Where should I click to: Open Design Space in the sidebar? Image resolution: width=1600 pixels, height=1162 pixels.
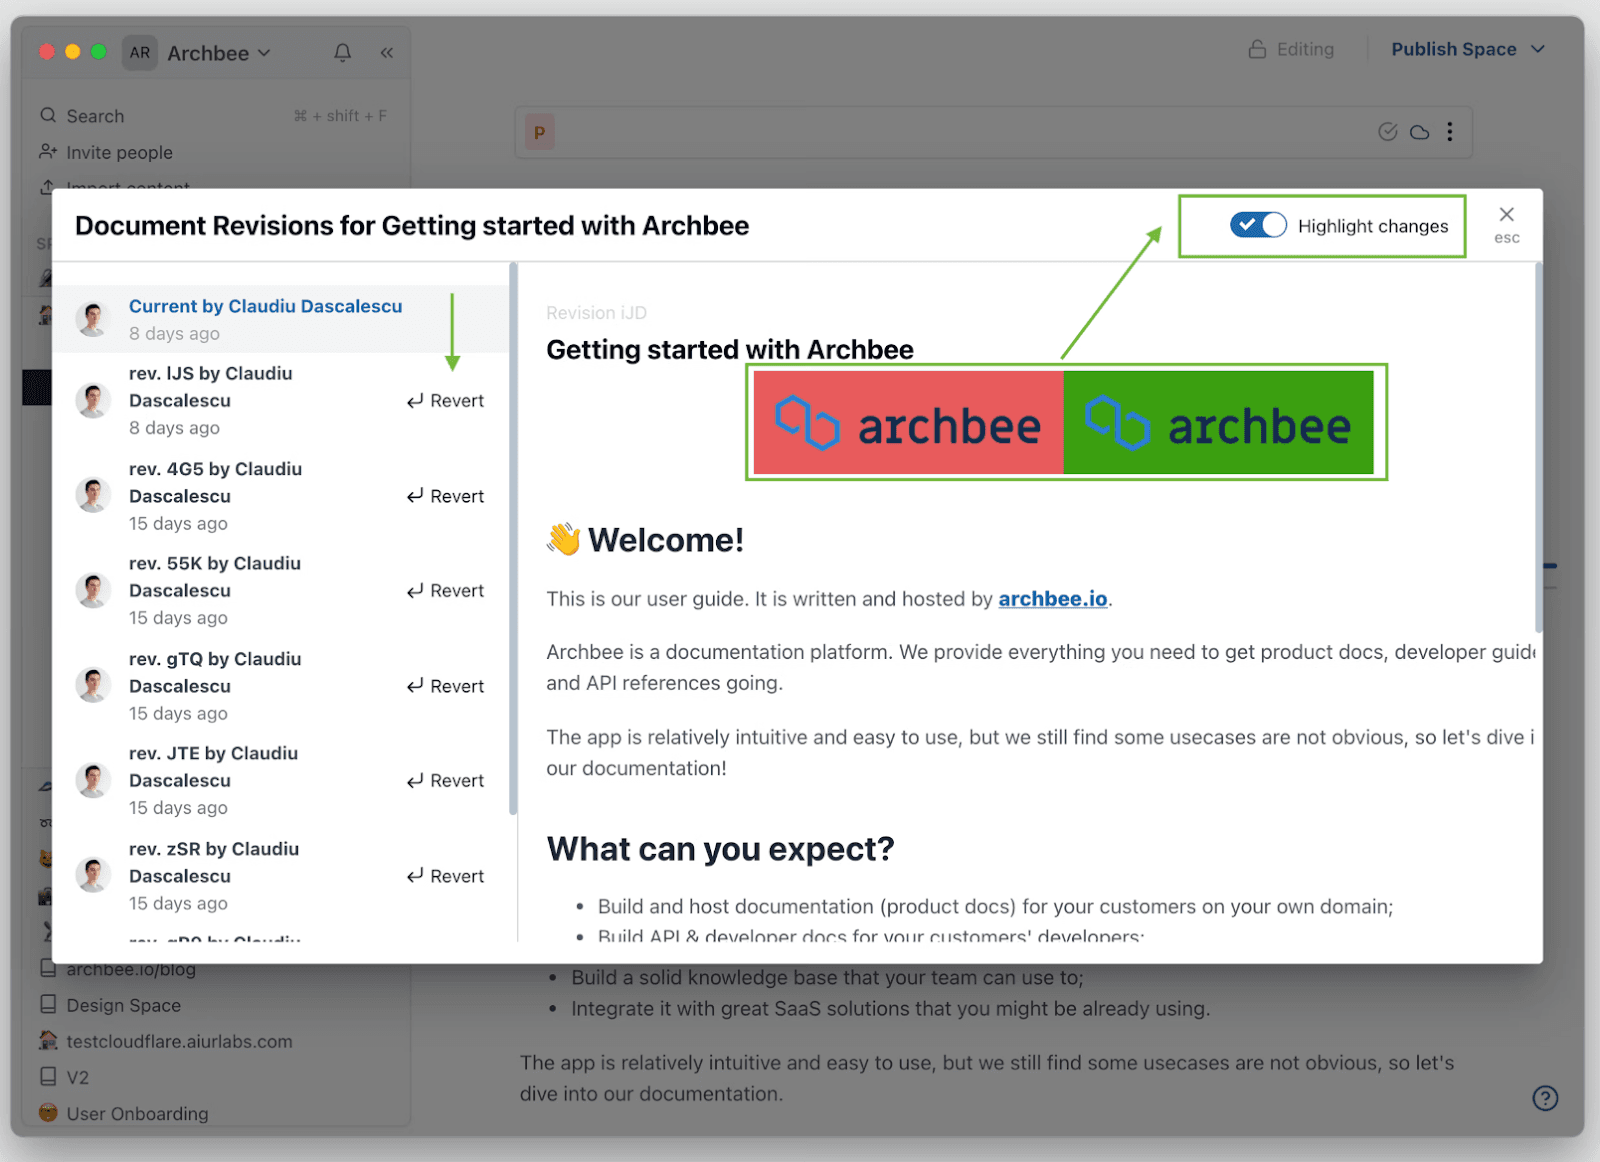(x=123, y=1006)
